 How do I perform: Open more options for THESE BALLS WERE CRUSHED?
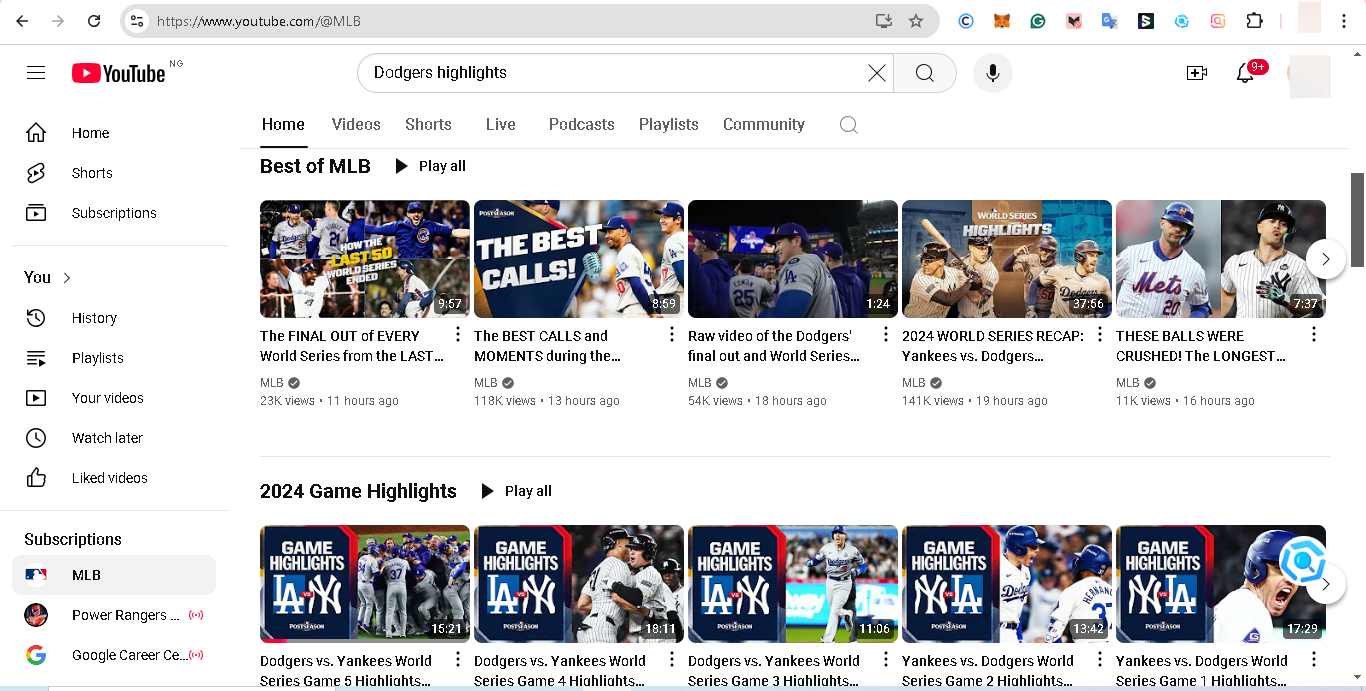click(1314, 335)
